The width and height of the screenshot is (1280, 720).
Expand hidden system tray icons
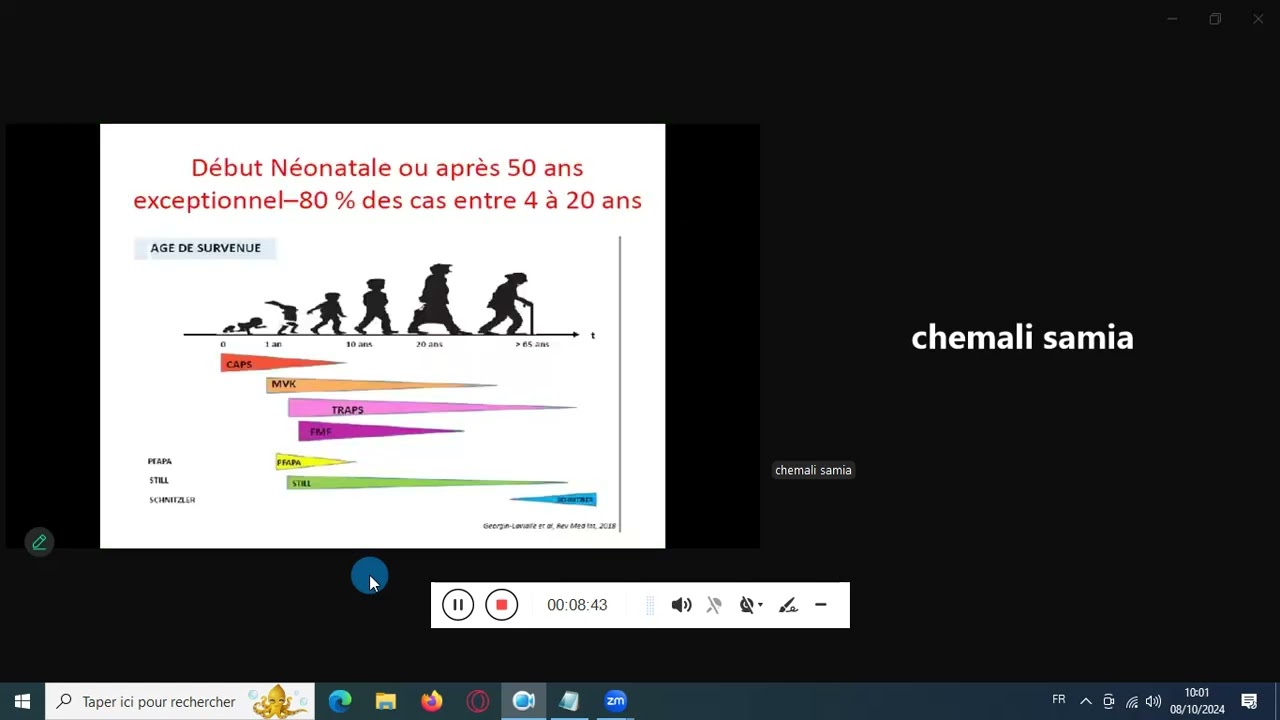click(1086, 701)
